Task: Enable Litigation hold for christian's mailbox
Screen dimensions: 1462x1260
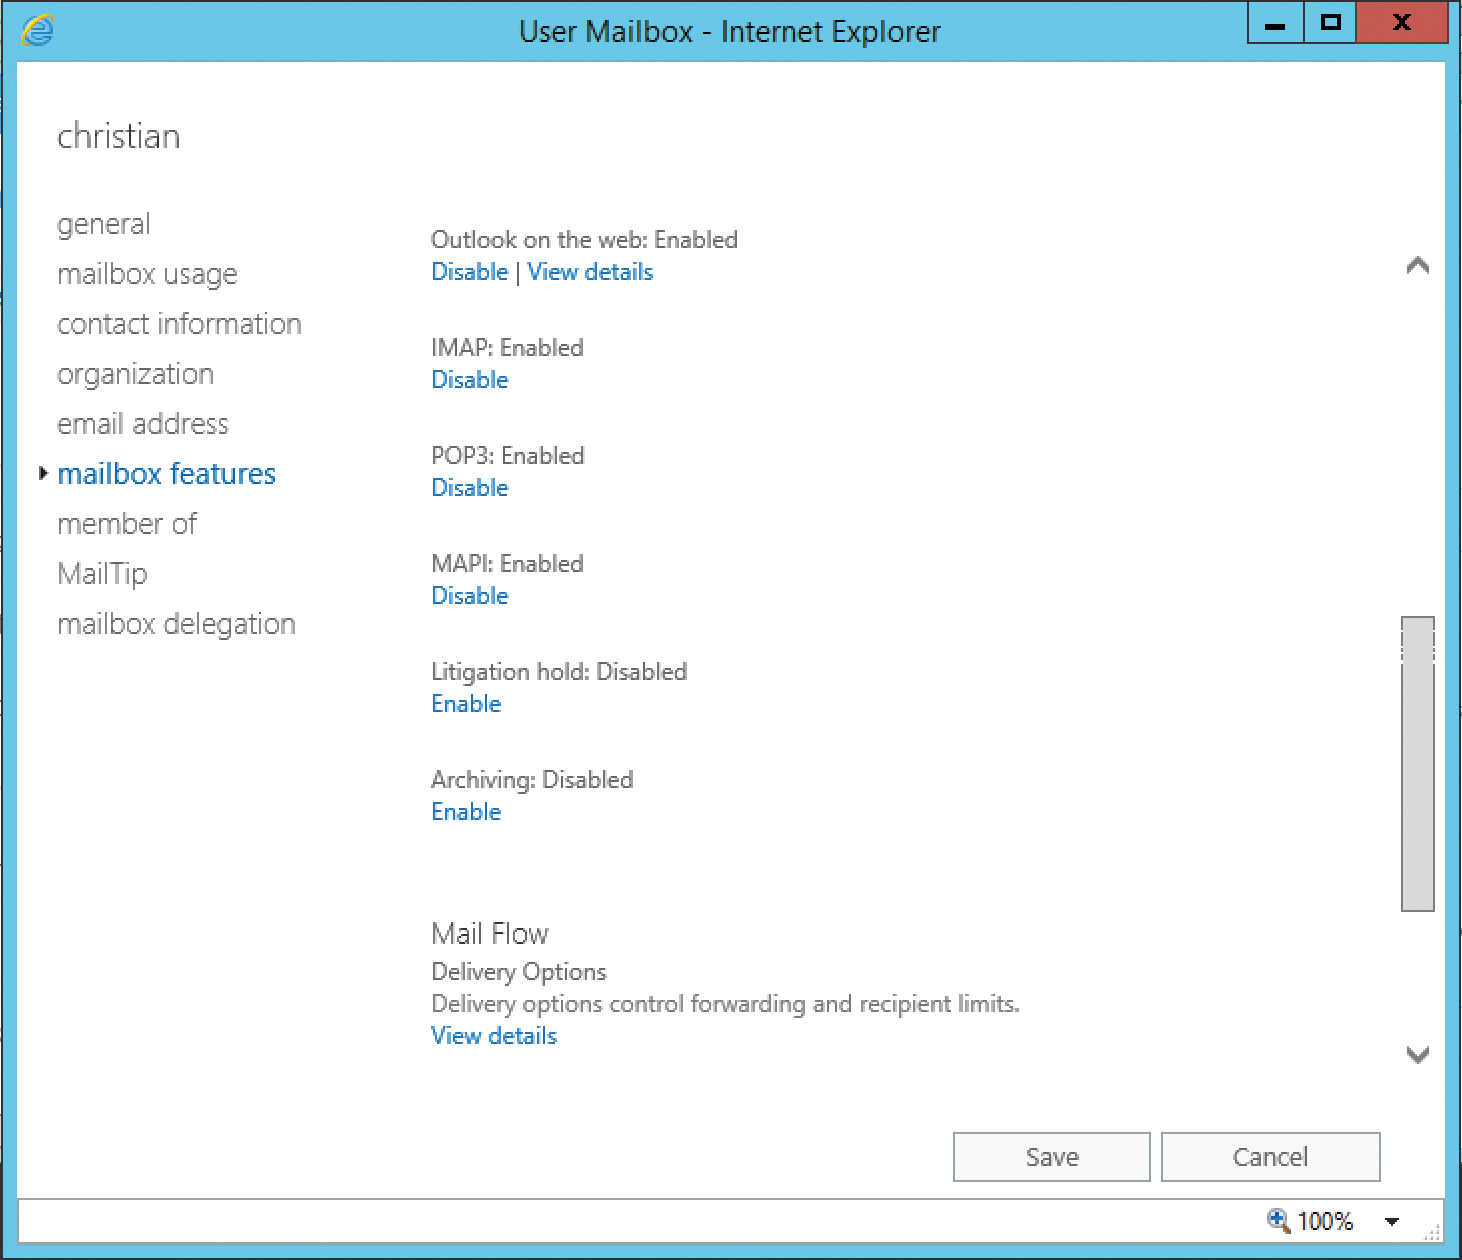Action: tap(466, 703)
